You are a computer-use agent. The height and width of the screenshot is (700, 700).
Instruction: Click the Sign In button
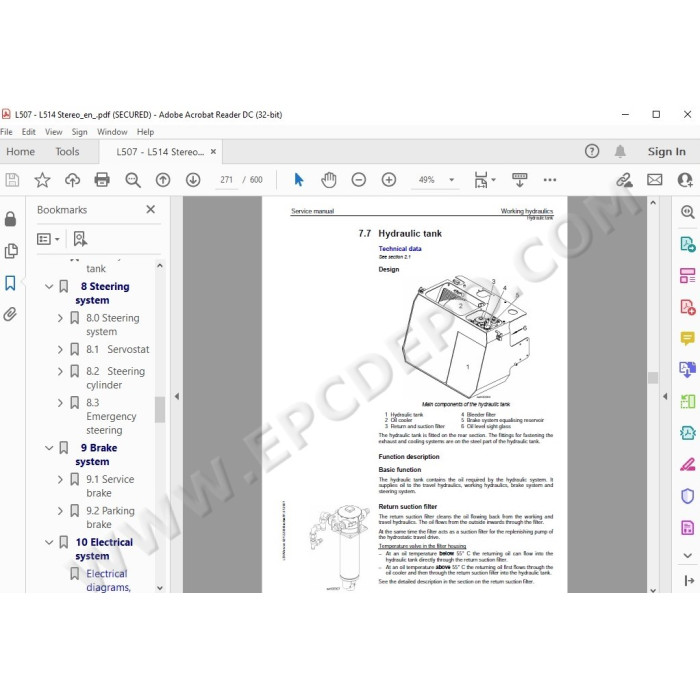667,152
